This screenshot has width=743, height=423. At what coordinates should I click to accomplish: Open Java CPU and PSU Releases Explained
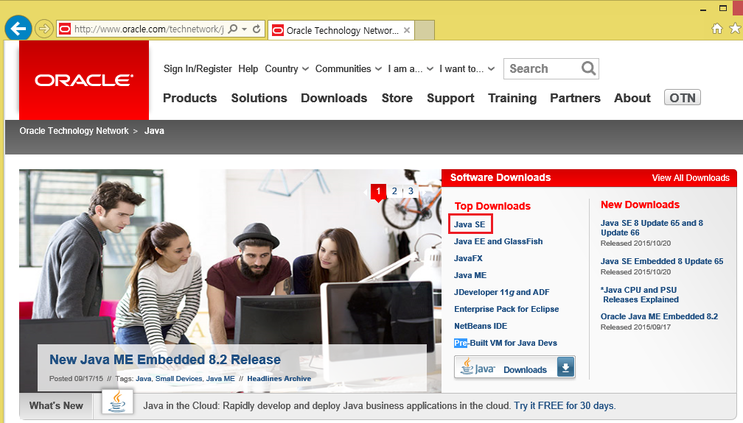640,295
